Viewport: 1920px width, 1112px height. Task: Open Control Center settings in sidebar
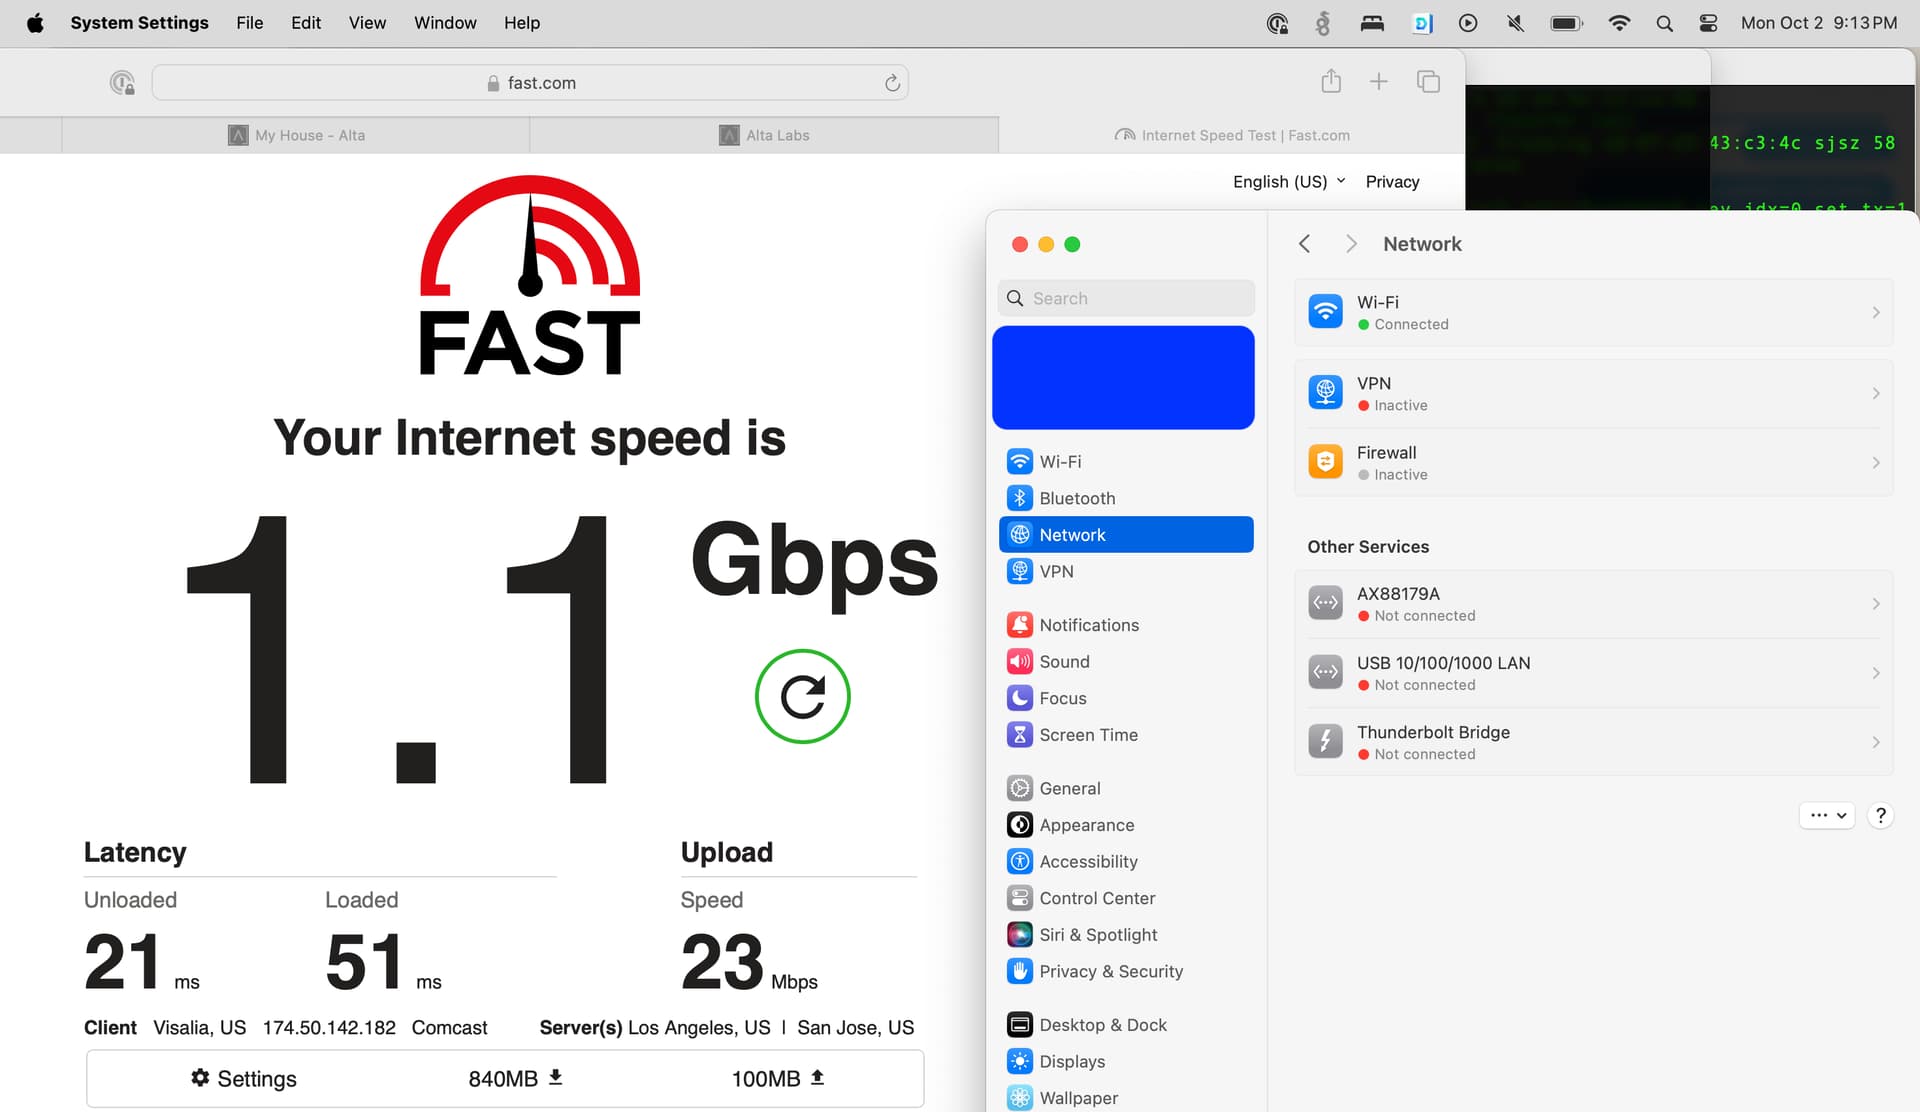point(1126,898)
